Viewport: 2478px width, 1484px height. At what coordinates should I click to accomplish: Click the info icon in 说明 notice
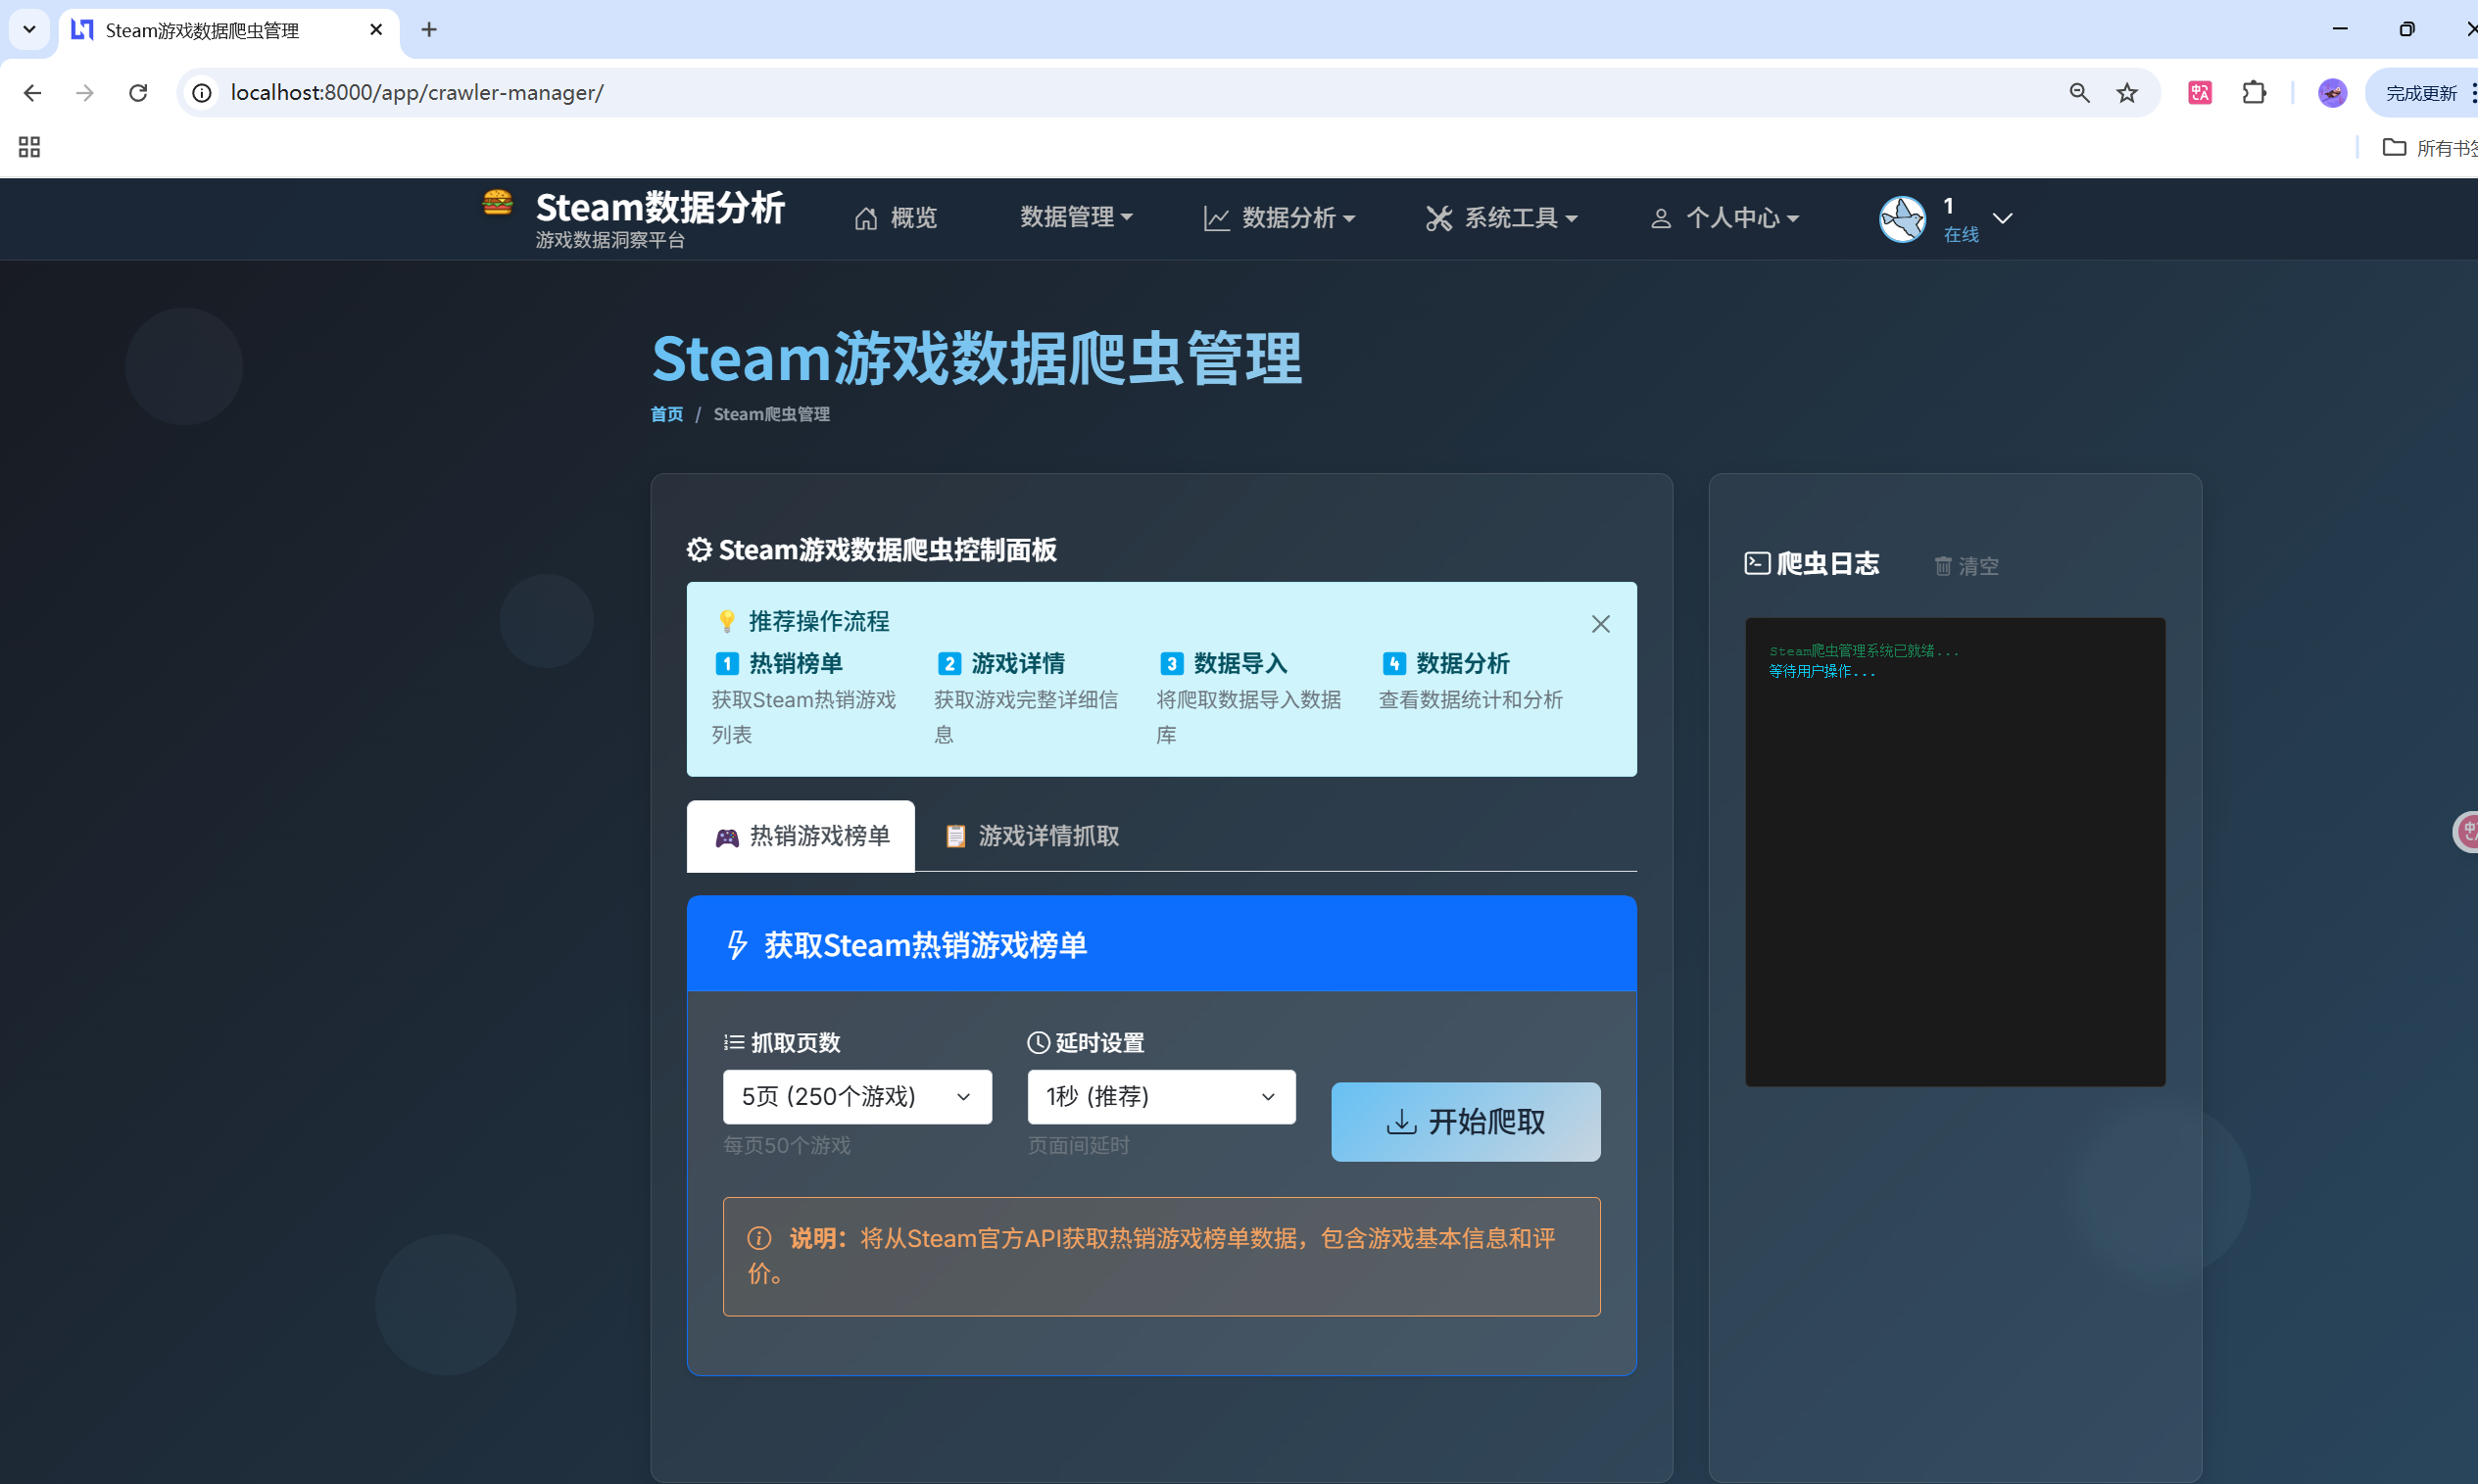759,1239
